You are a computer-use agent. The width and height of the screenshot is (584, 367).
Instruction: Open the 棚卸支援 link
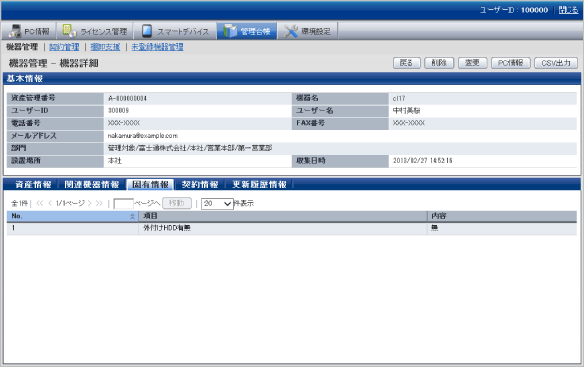click(x=105, y=47)
